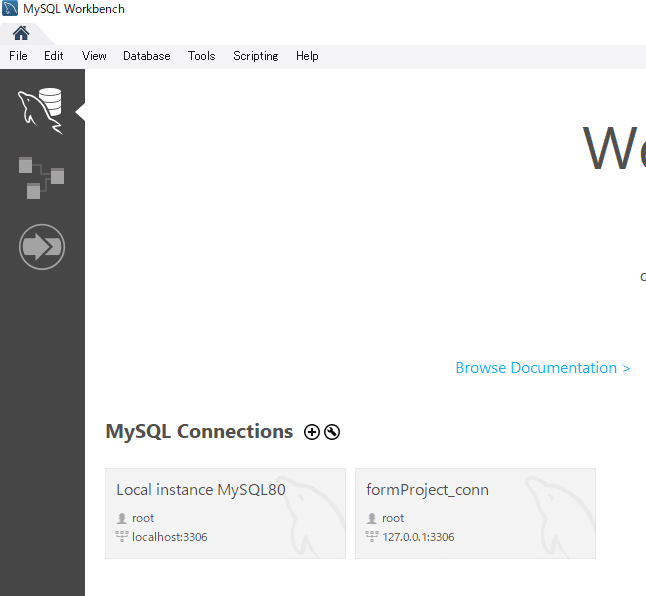Open the Home tab with house icon
This screenshot has width=646, height=596.
21,33
